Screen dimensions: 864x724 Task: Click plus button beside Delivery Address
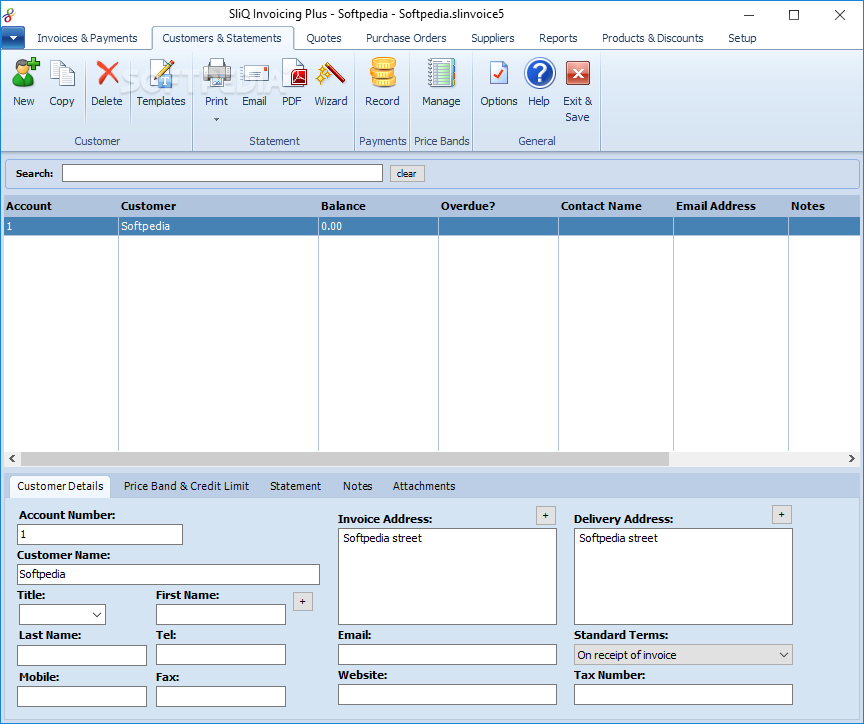coord(781,515)
